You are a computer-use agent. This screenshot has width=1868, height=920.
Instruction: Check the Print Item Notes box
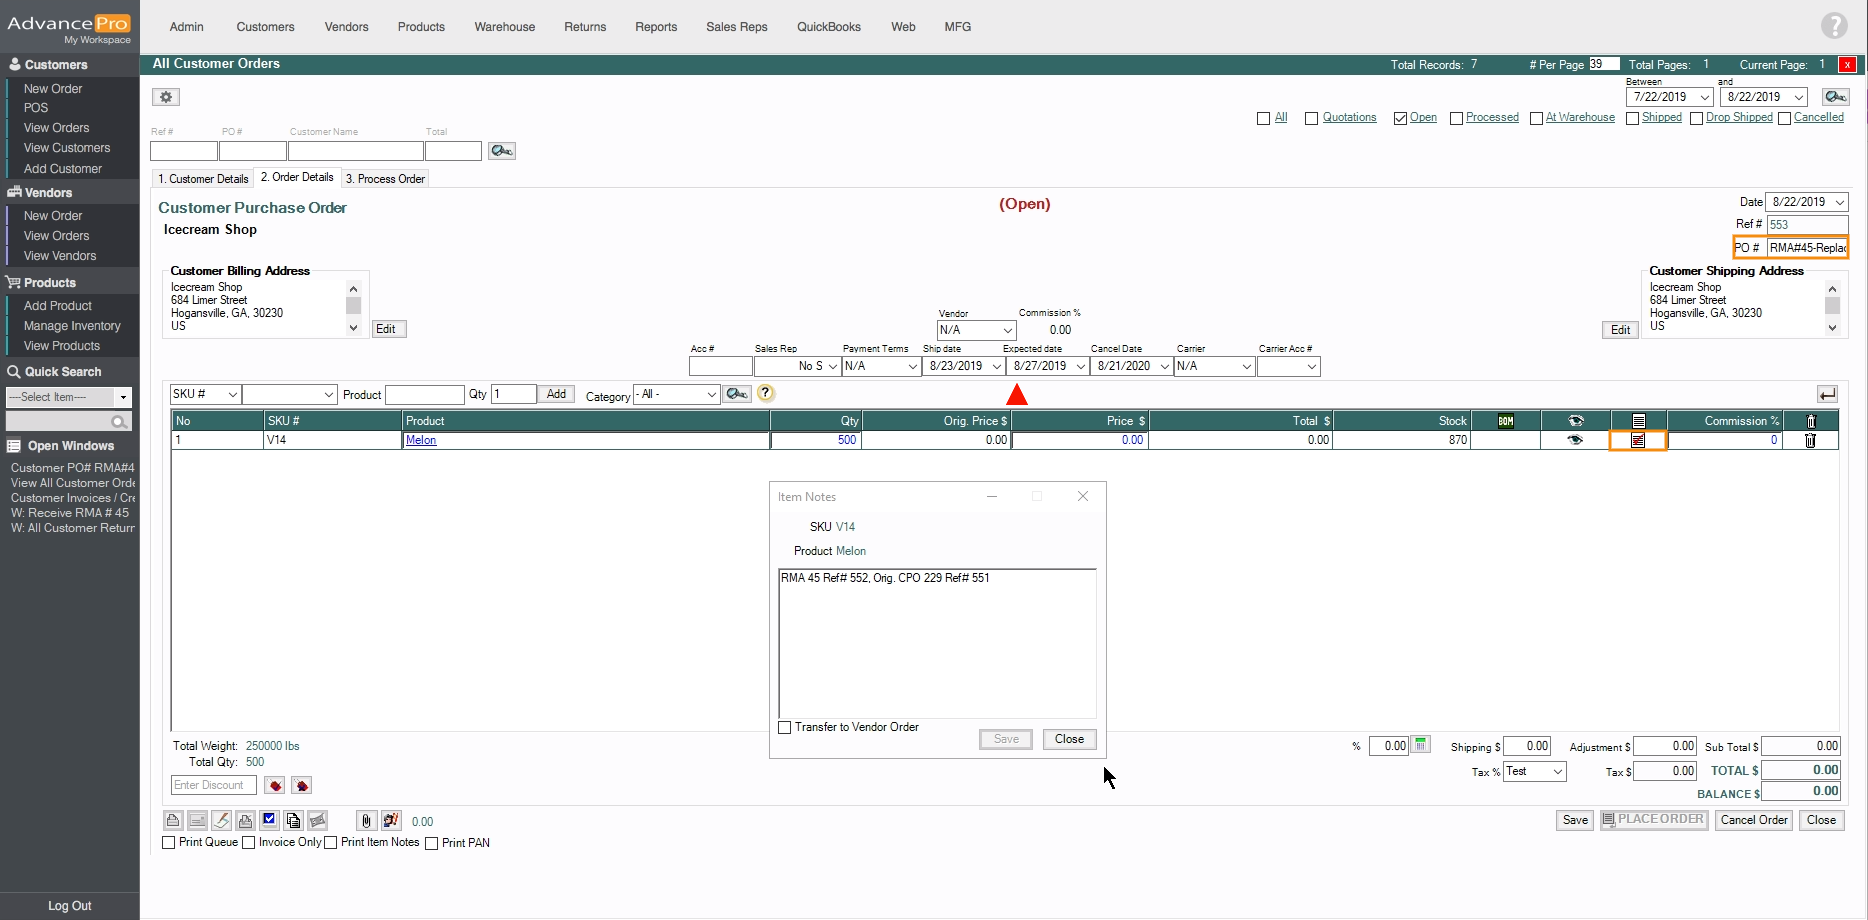pyautogui.click(x=331, y=843)
